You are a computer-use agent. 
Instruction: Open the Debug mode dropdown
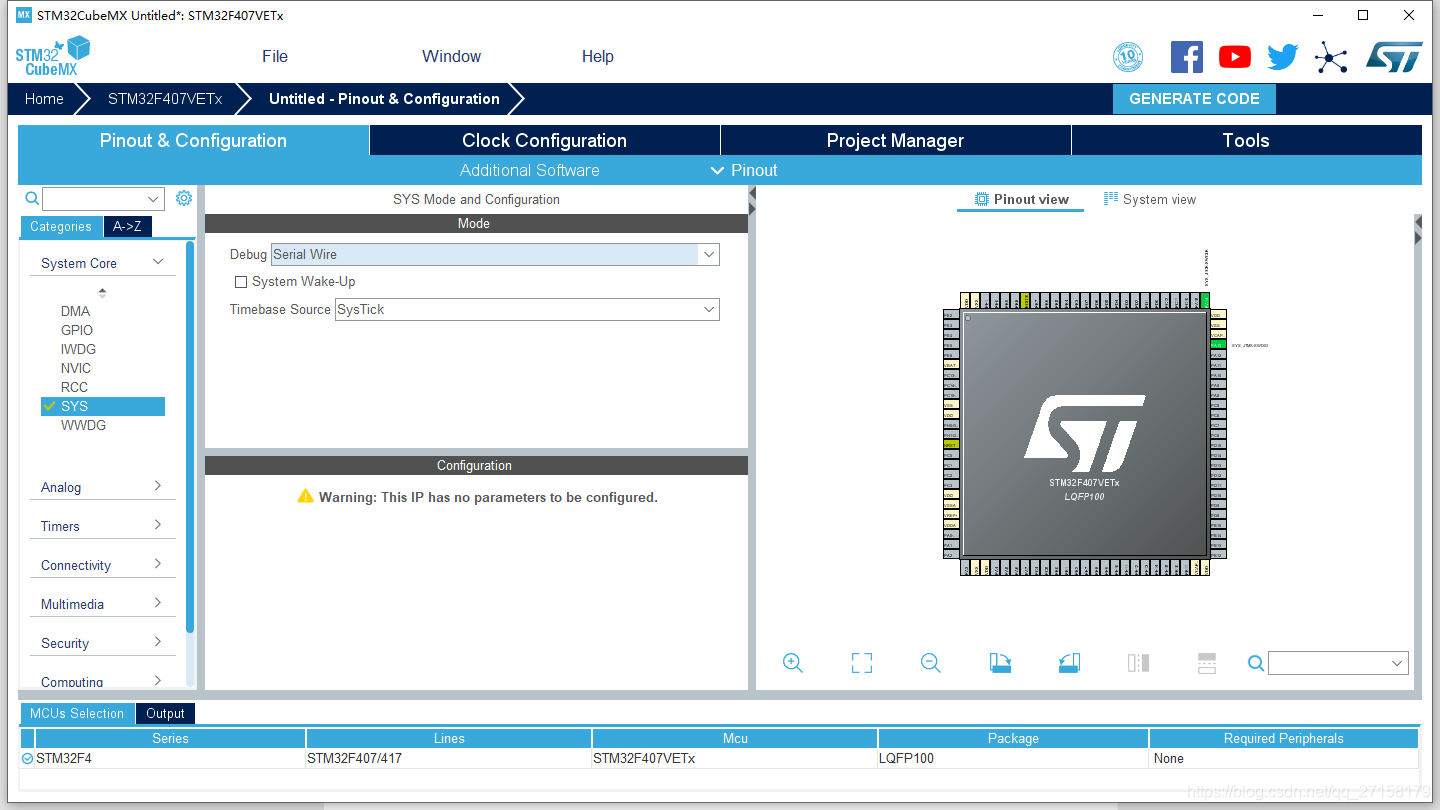(709, 254)
